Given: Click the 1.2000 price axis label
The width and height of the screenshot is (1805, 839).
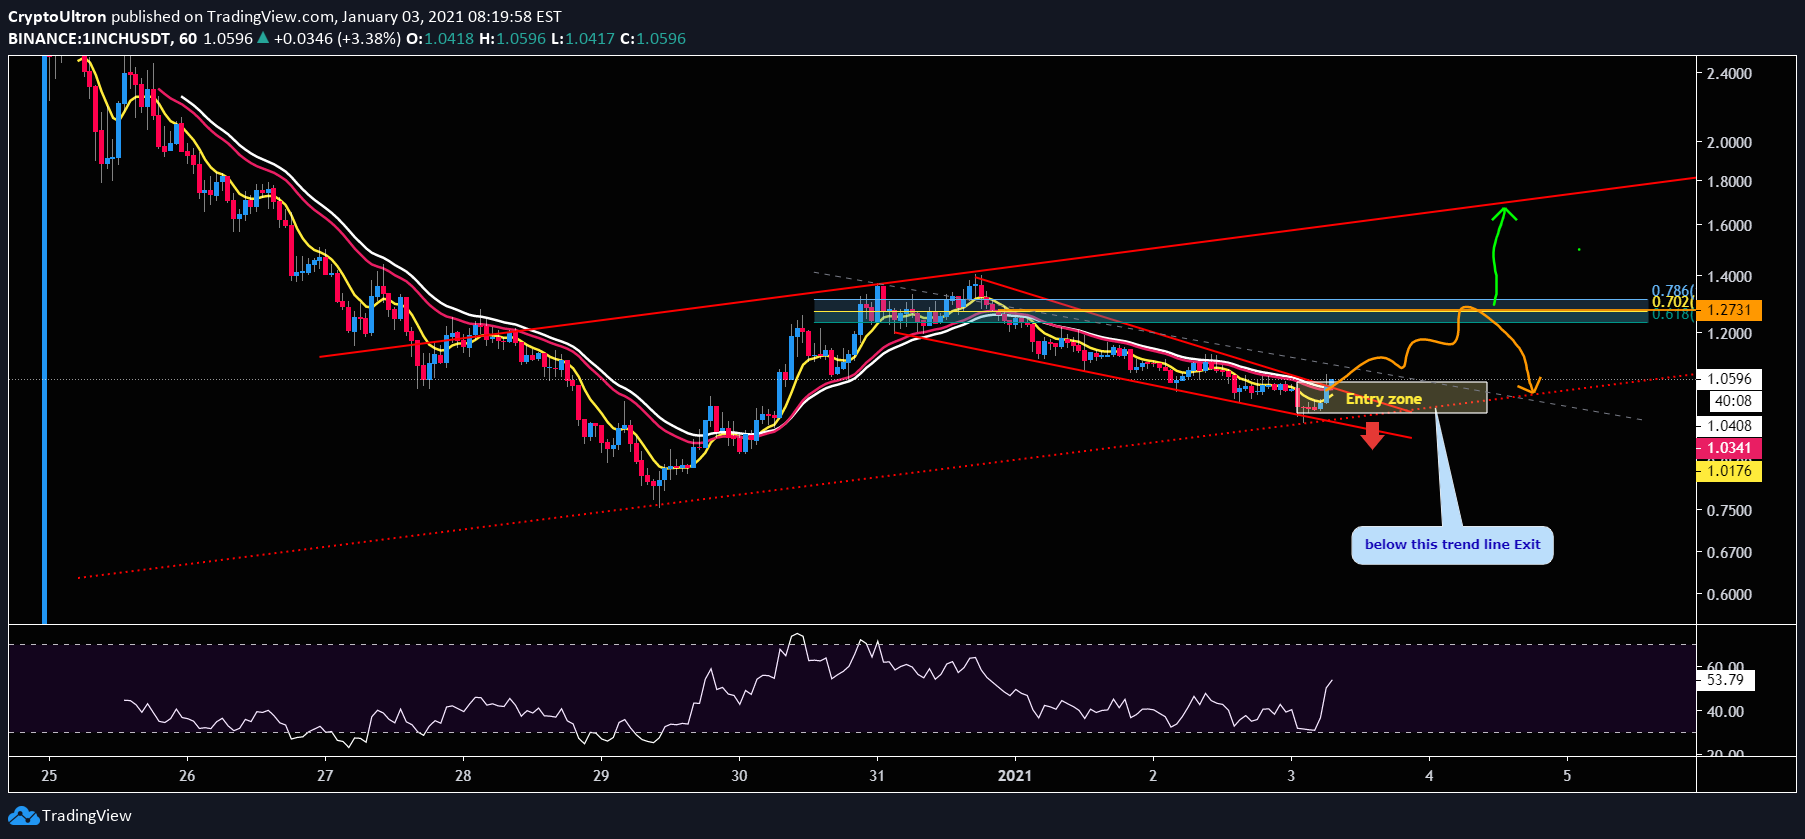Looking at the screenshot, I should tap(1729, 334).
